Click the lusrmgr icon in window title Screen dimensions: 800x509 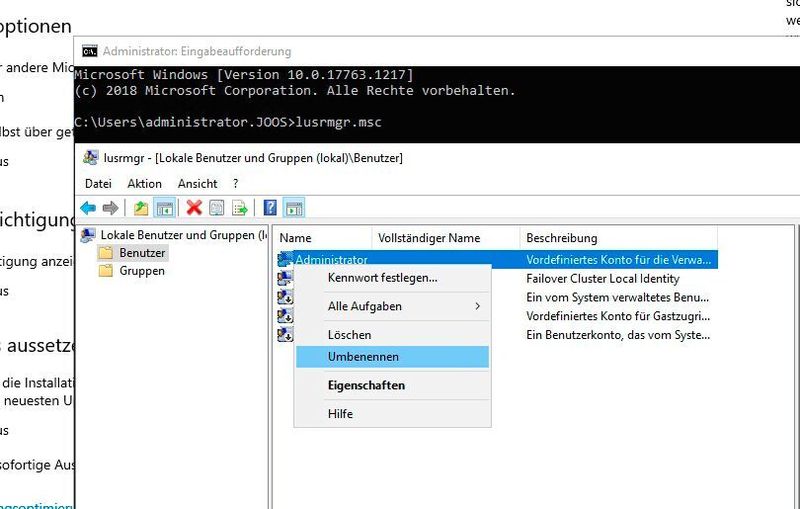pyautogui.click(x=90, y=158)
